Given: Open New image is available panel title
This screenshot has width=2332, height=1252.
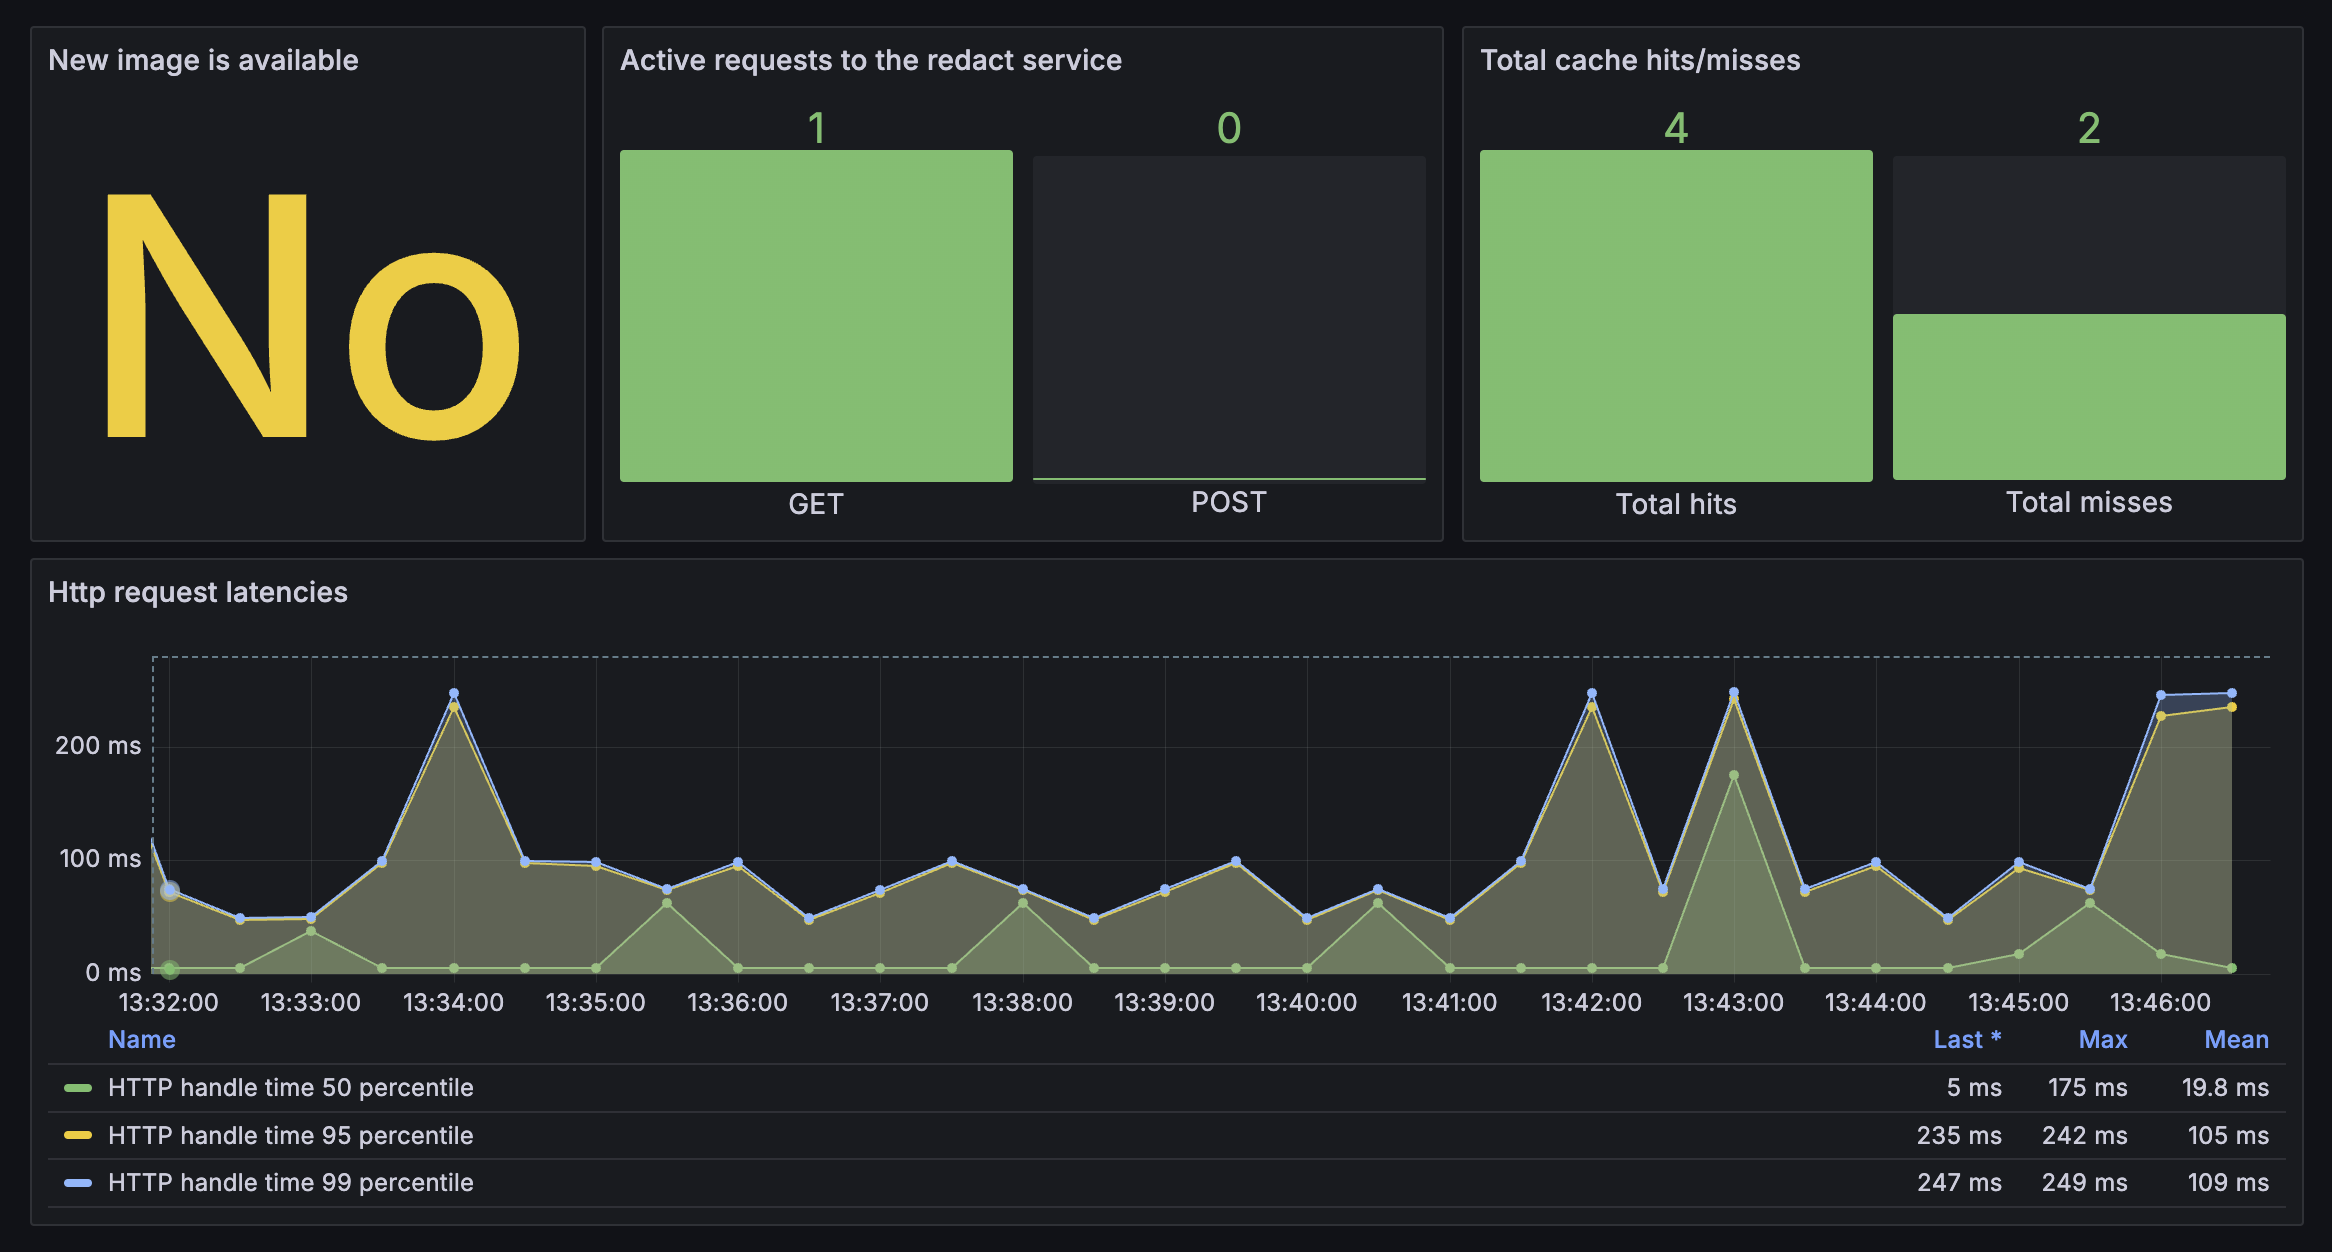Looking at the screenshot, I should [203, 60].
